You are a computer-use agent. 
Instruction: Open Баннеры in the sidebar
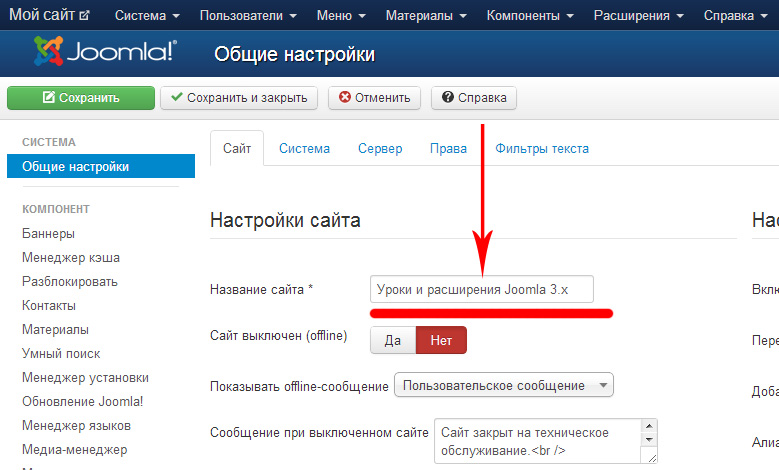(x=48, y=233)
